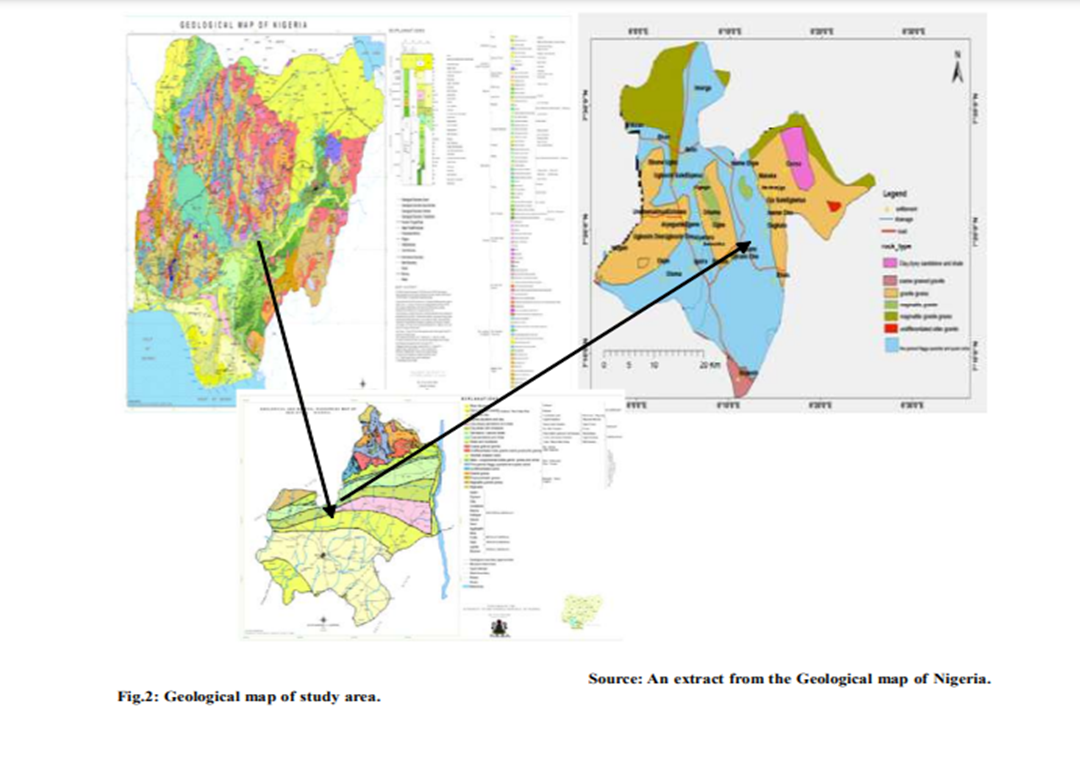Click the north arrow on the regional map
The height and width of the screenshot is (767, 1080).
[x=958, y=65]
